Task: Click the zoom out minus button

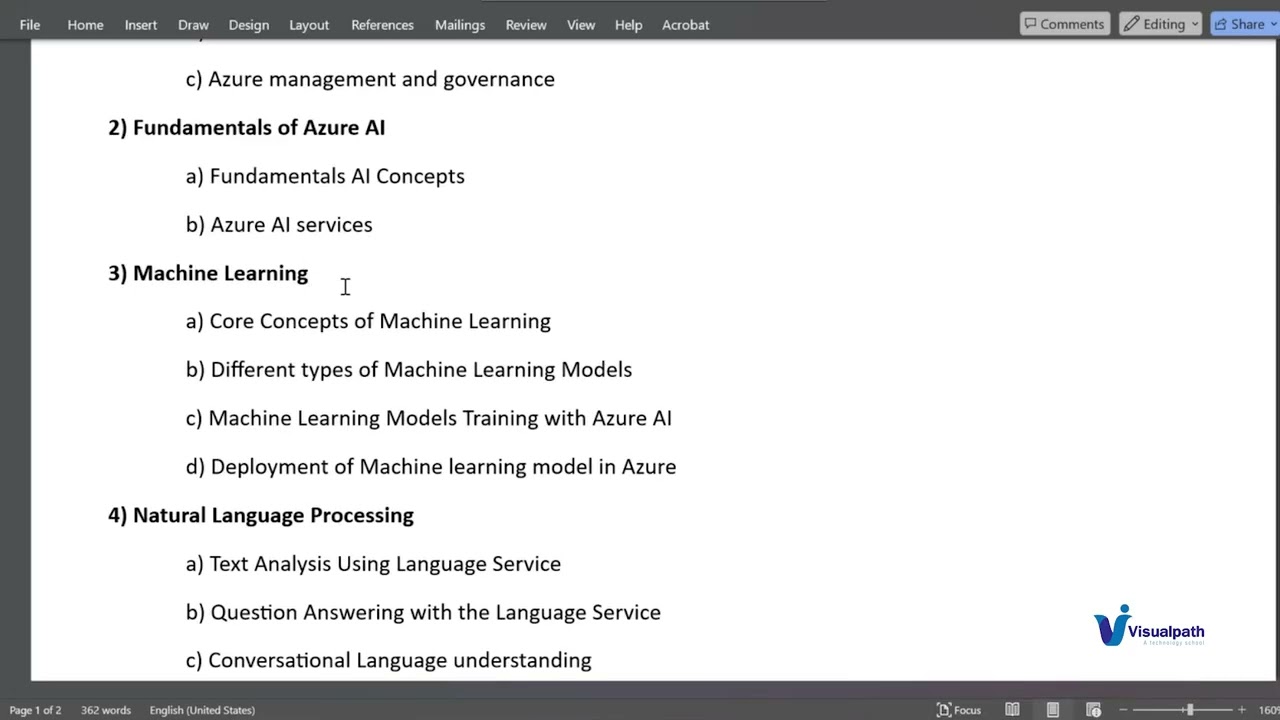Action: coord(1123,710)
